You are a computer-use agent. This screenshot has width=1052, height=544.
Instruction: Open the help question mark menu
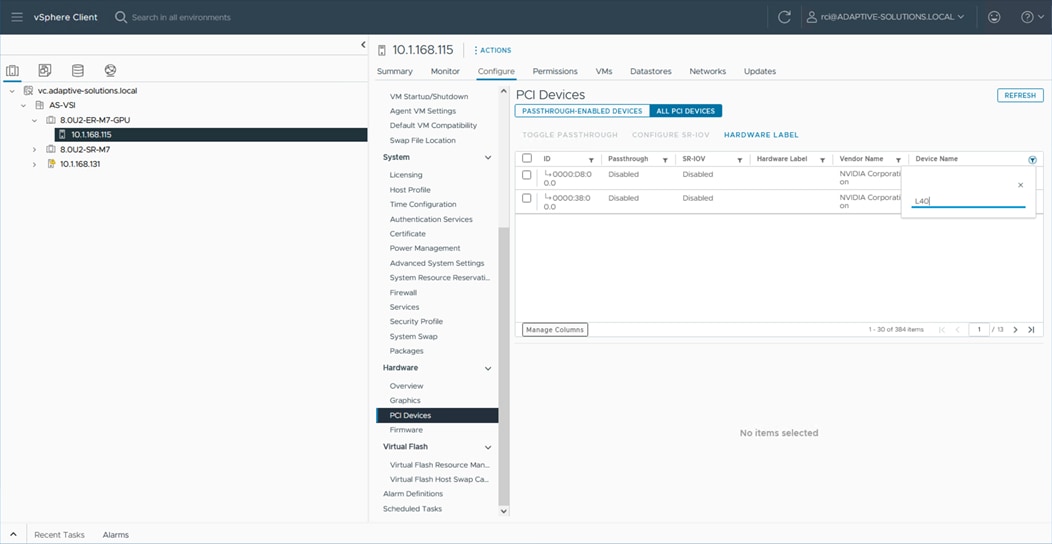[1029, 17]
